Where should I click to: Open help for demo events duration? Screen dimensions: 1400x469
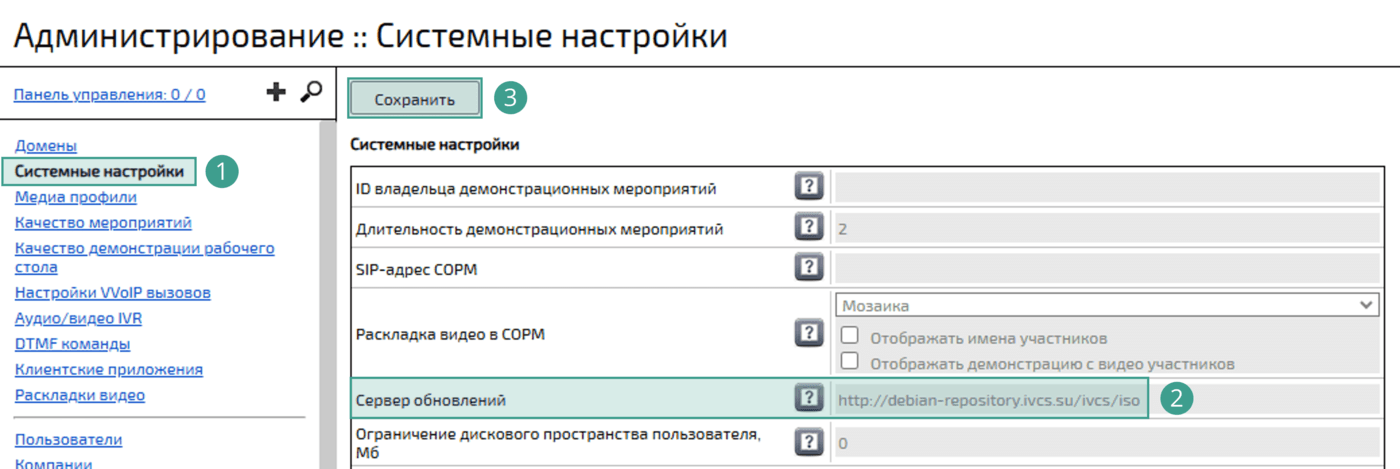pyautogui.click(x=808, y=228)
